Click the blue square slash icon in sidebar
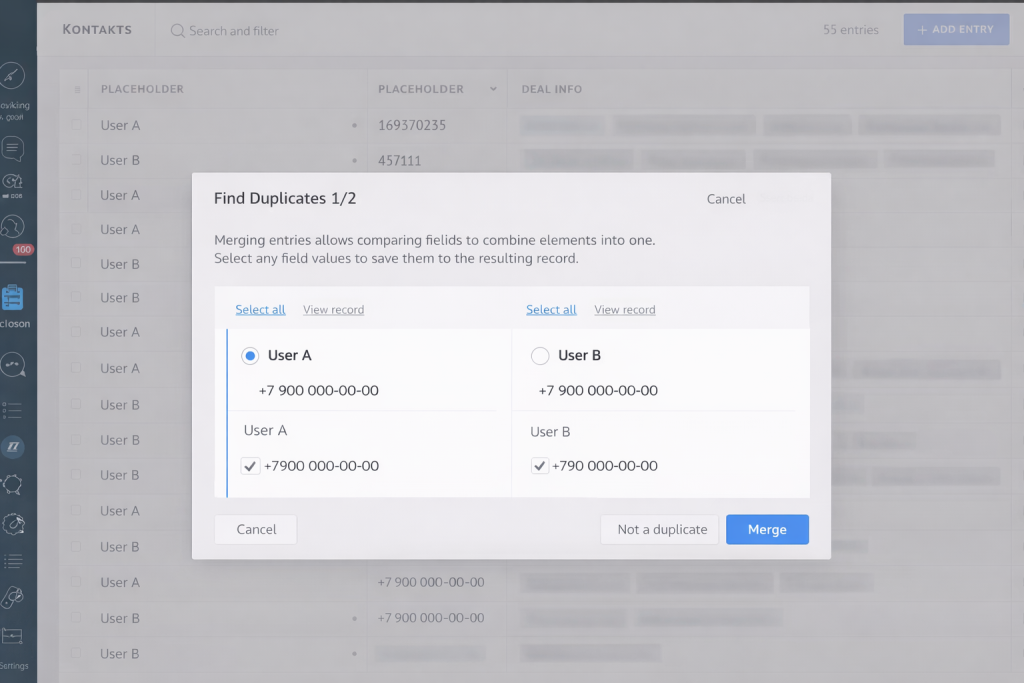 pos(14,446)
